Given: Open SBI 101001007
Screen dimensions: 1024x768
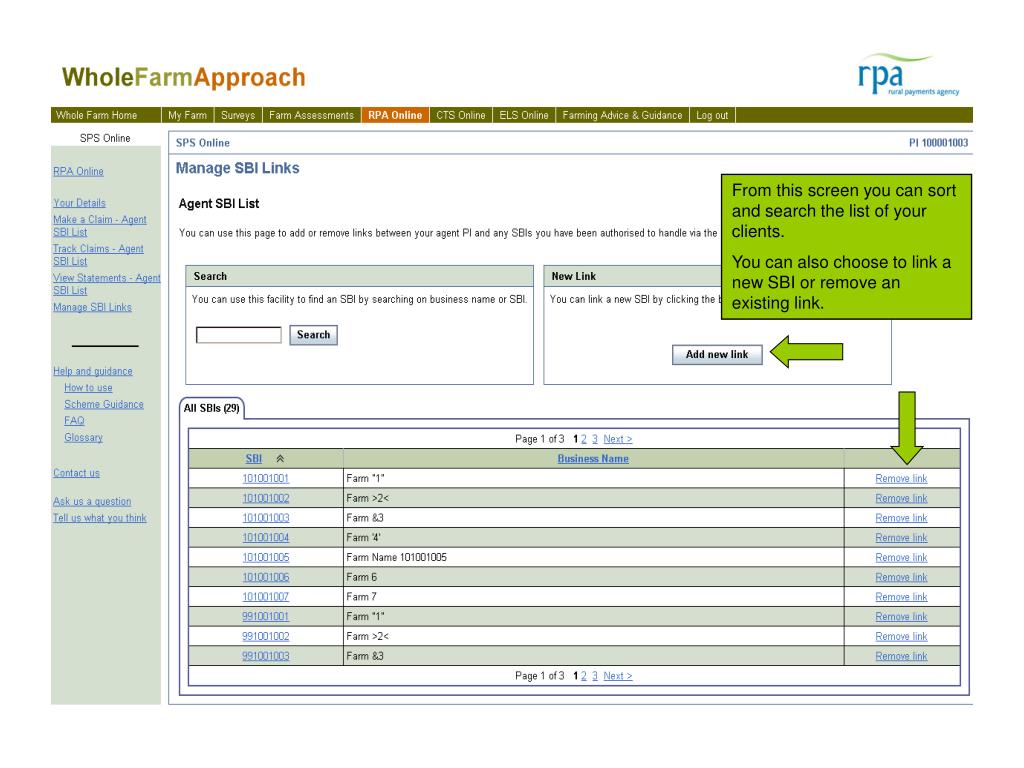Looking at the screenshot, I should coord(266,597).
